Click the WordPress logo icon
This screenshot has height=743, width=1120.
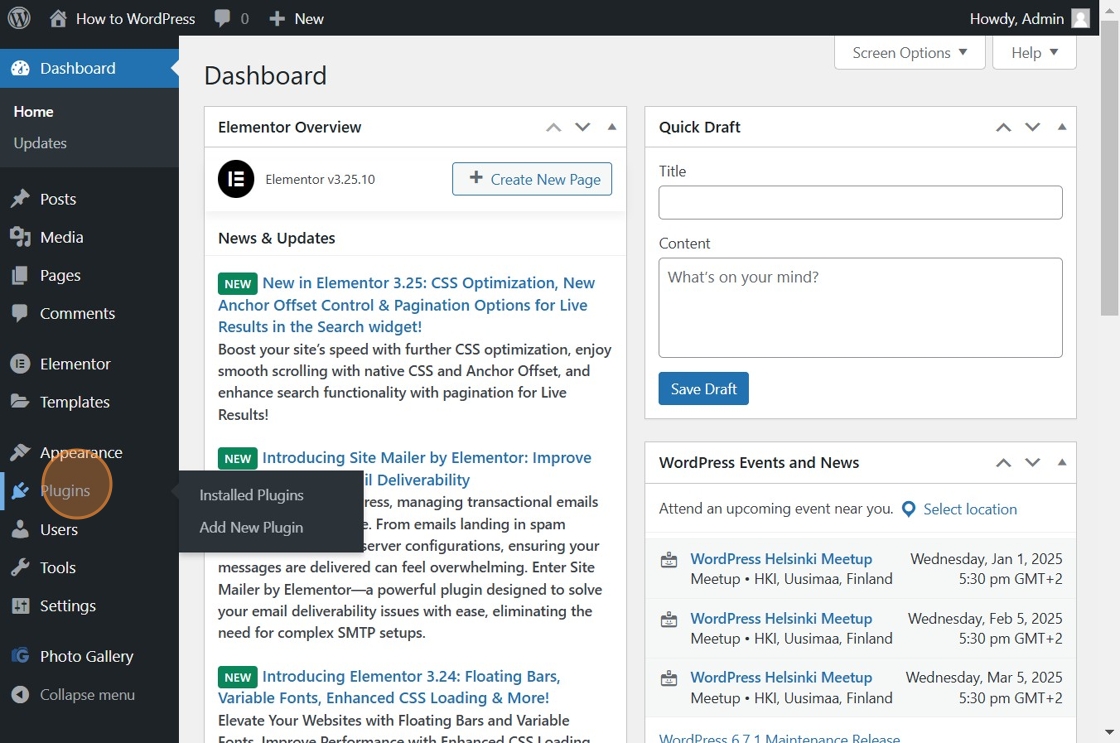pyautogui.click(x=19, y=18)
